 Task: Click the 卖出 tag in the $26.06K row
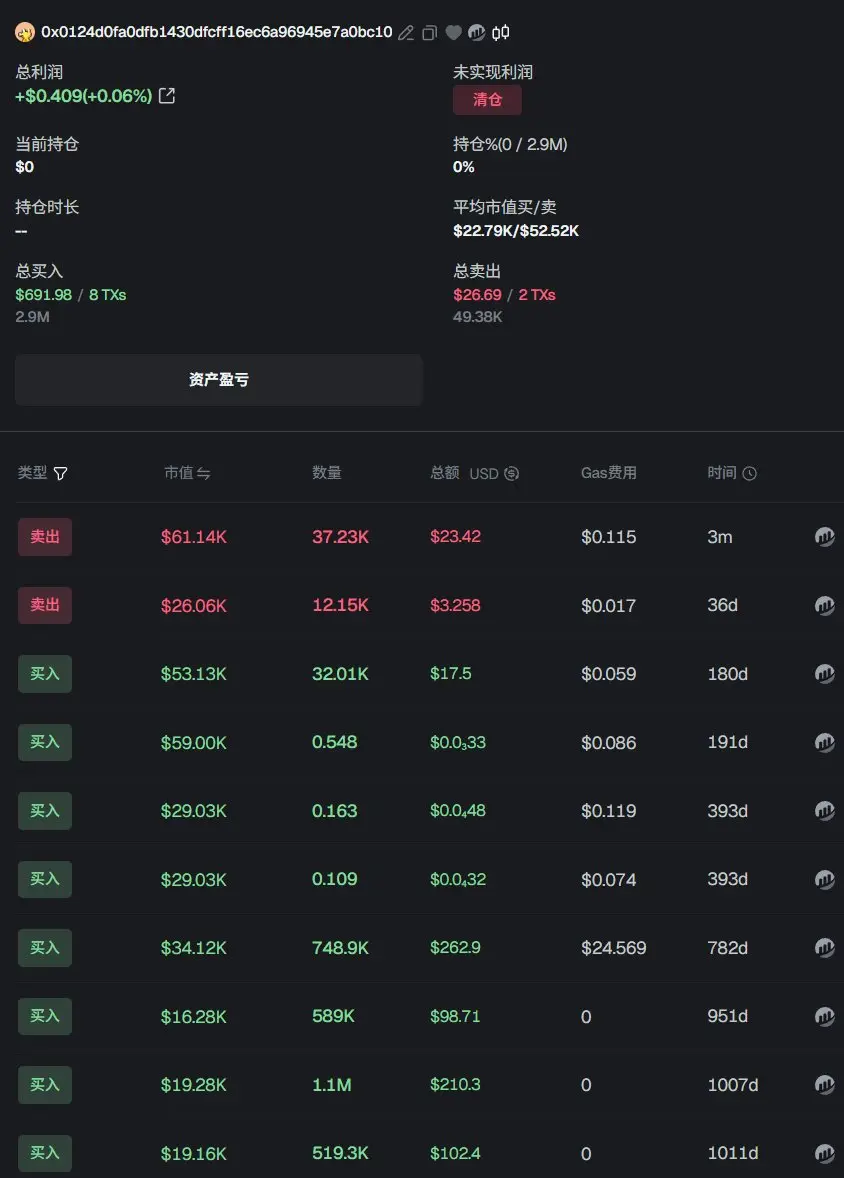tap(45, 606)
